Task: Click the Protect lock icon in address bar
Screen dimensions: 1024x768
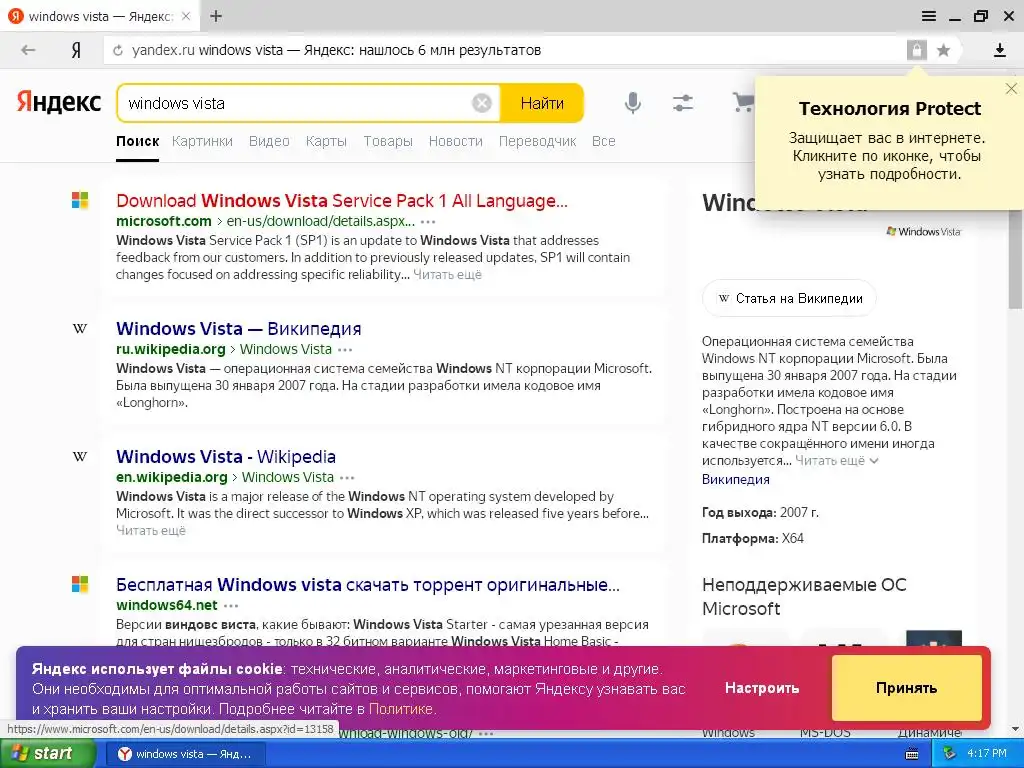Action: 917,50
